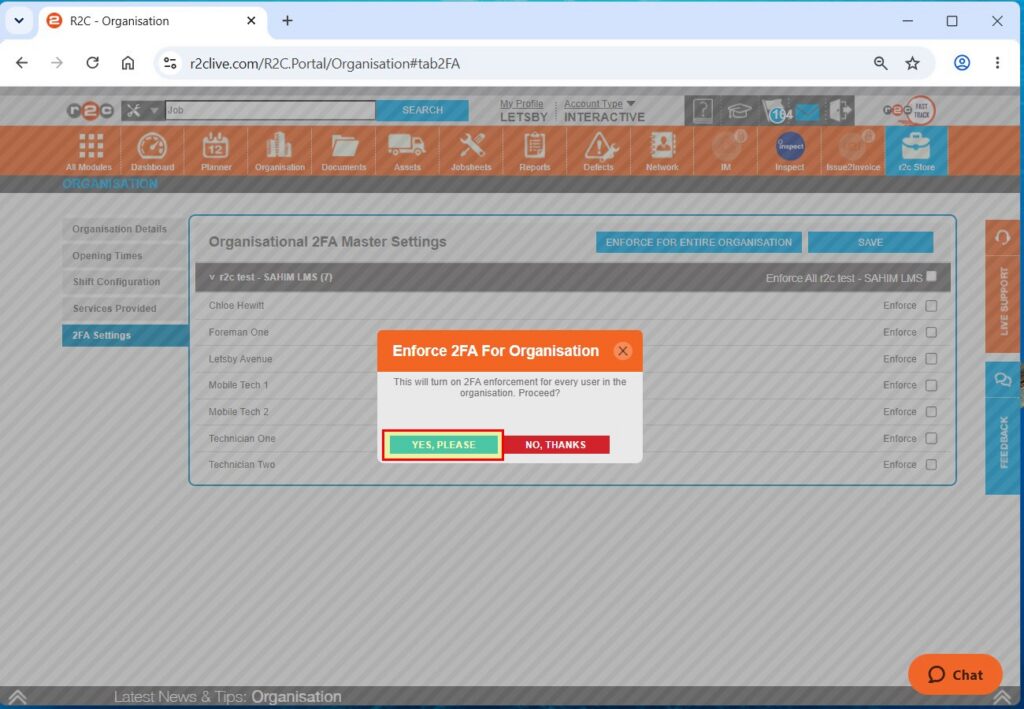Screen dimensions: 1024x709
Task: Tick Enforce All r2c test checkbox
Action: (931, 276)
